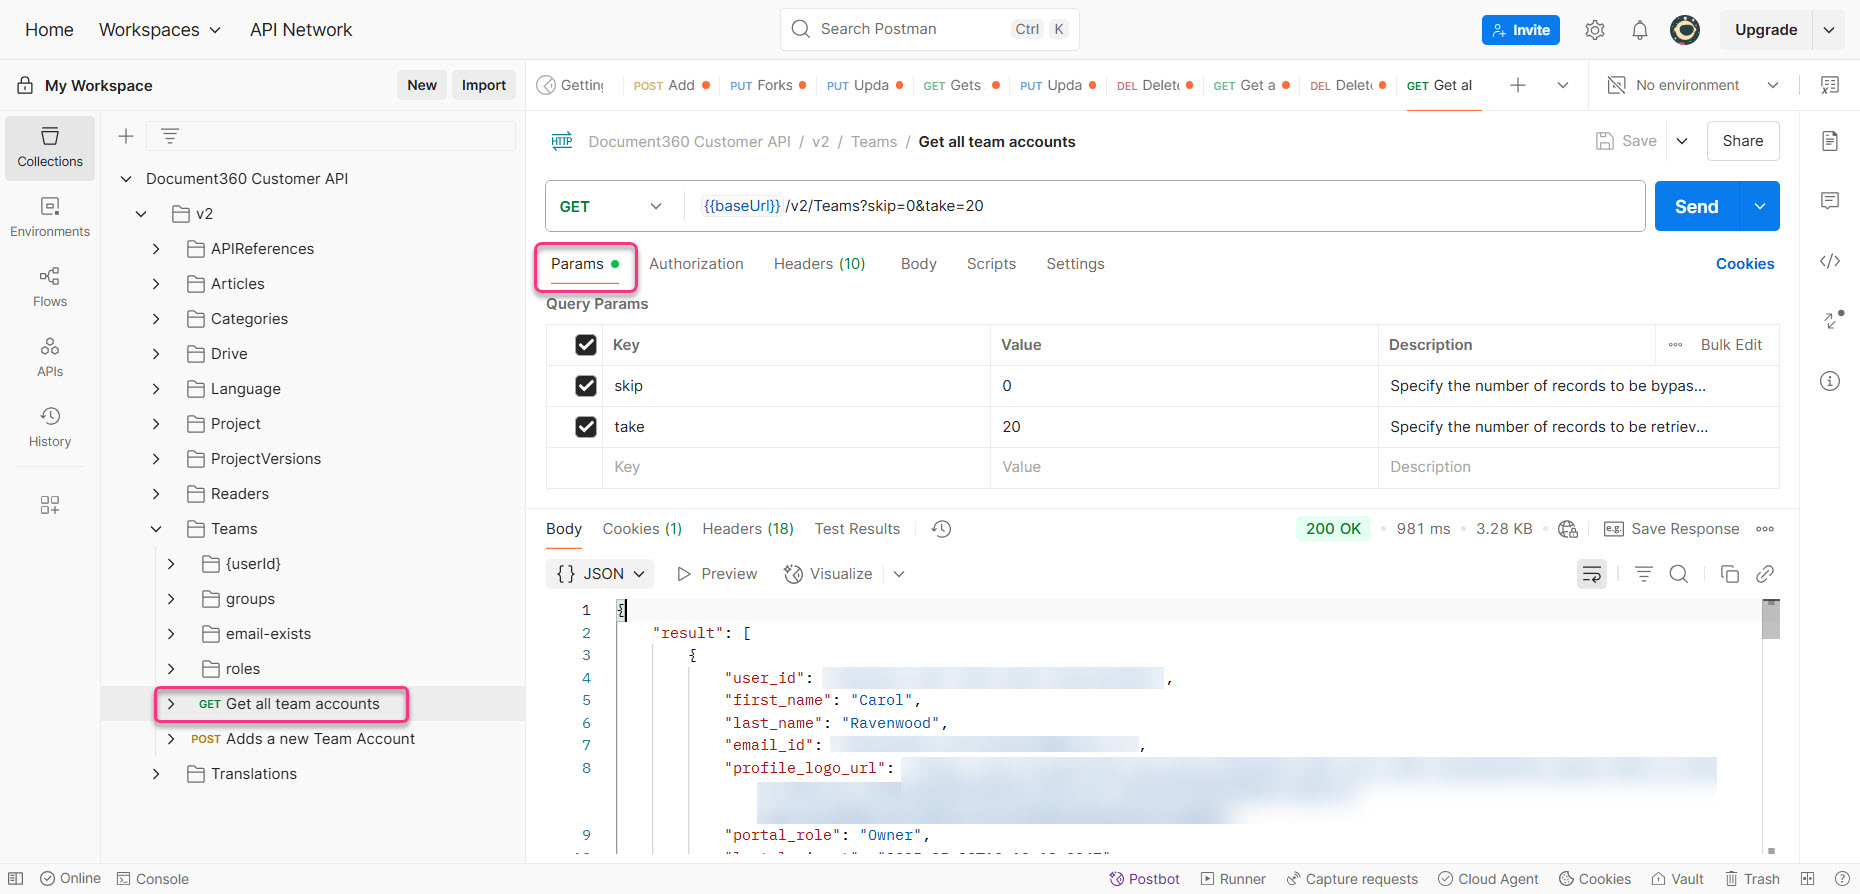Toggle word wrap in response body
This screenshot has height=894, width=1860.
pyautogui.click(x=1592, y=574)
